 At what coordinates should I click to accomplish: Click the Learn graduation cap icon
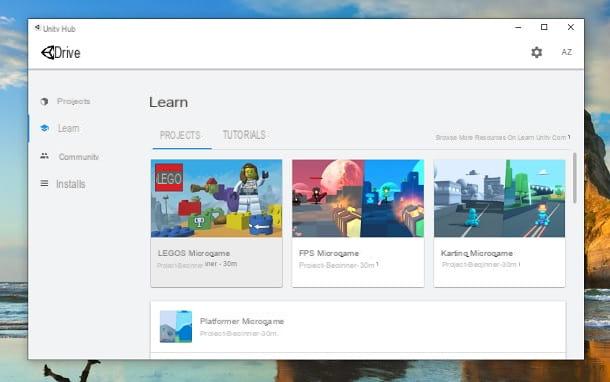click(x=44, y=128)
